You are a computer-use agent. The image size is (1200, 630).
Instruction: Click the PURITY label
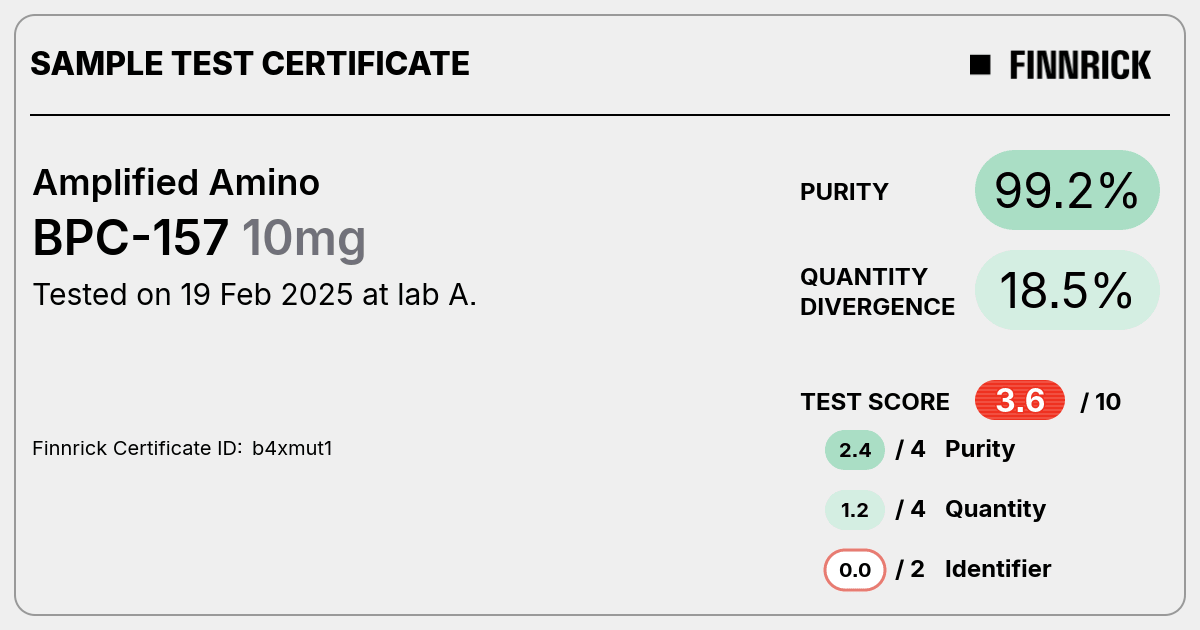tap(844, 192)
